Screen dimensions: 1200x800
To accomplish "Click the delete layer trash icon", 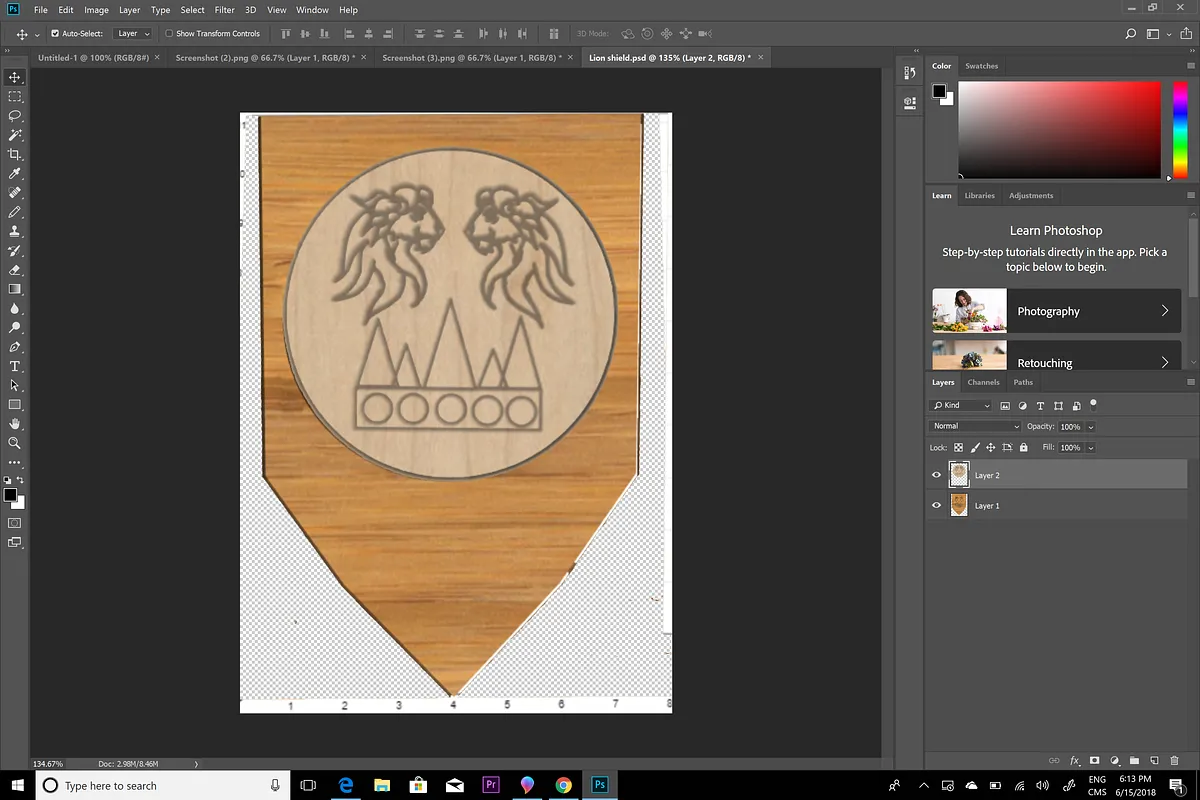I will click(1172, 761).
